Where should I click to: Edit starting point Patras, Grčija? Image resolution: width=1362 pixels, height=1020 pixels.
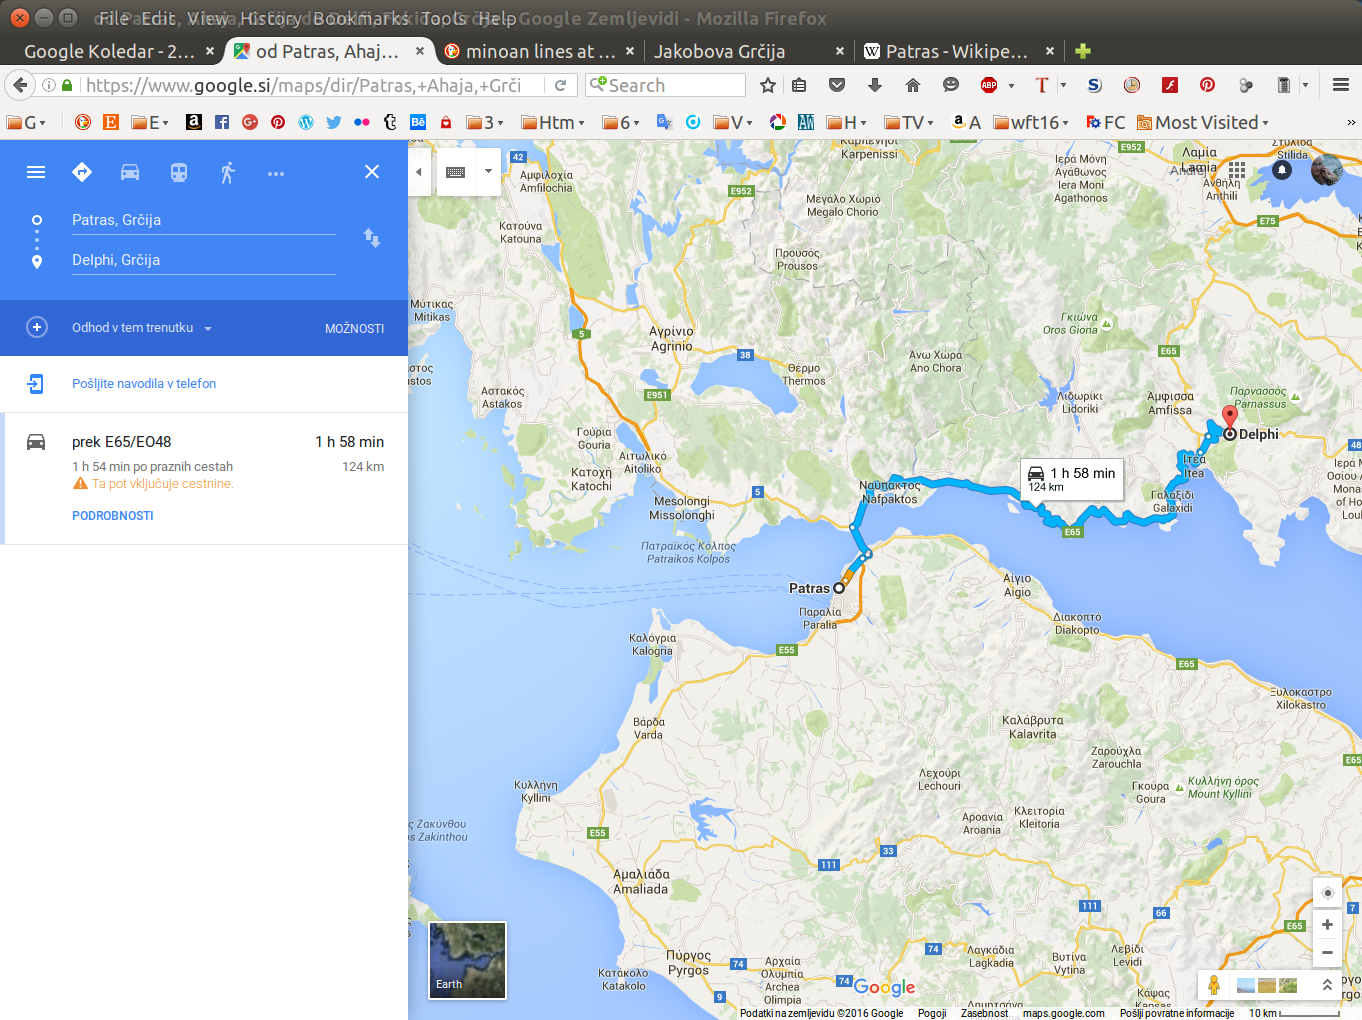point(203,220)
